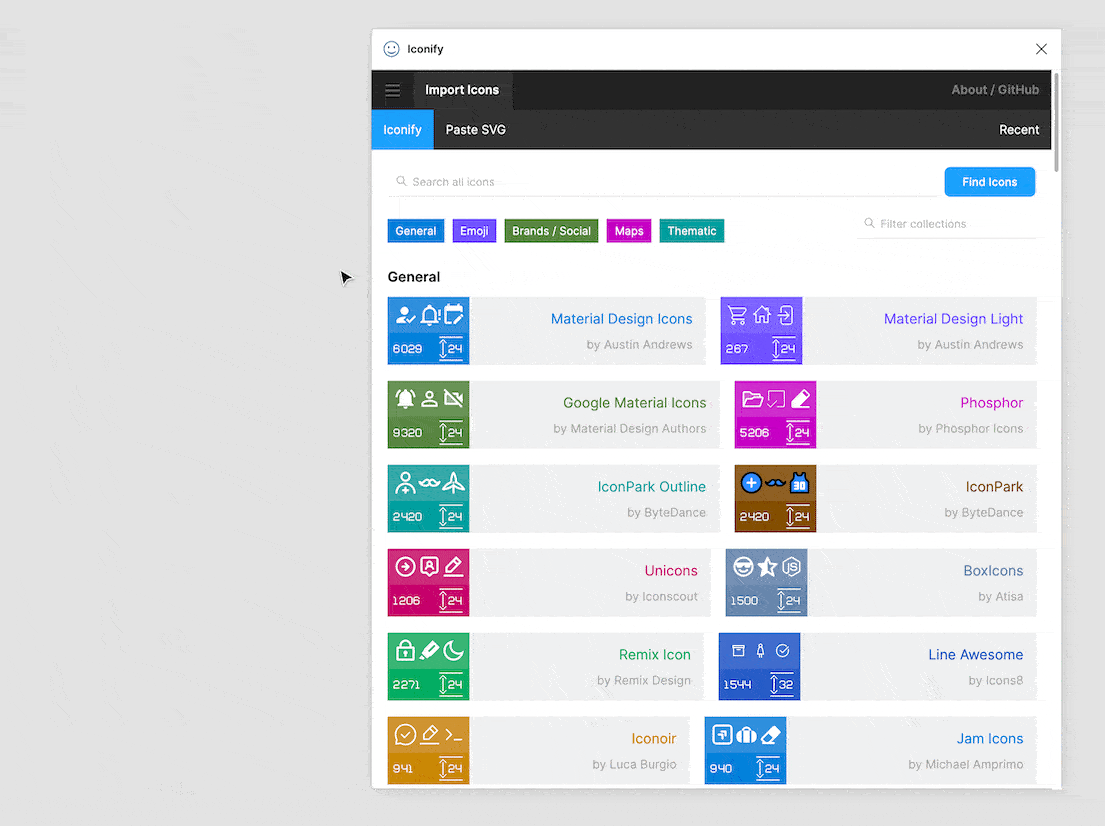Click the Material Design Icons preview tile
The width and height of the screenshot is (1105, 826).
pyautogui.click(x=428, y=331)
